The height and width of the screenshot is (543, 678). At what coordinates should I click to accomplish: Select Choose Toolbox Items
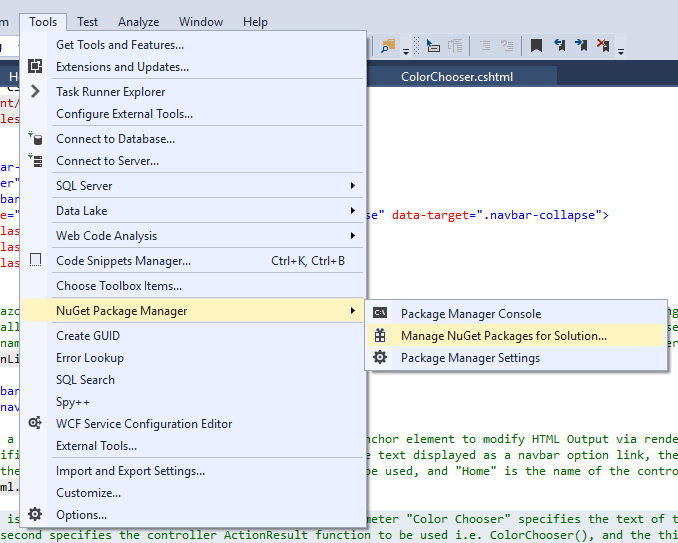pyautogui.click(x=192, y=286)
